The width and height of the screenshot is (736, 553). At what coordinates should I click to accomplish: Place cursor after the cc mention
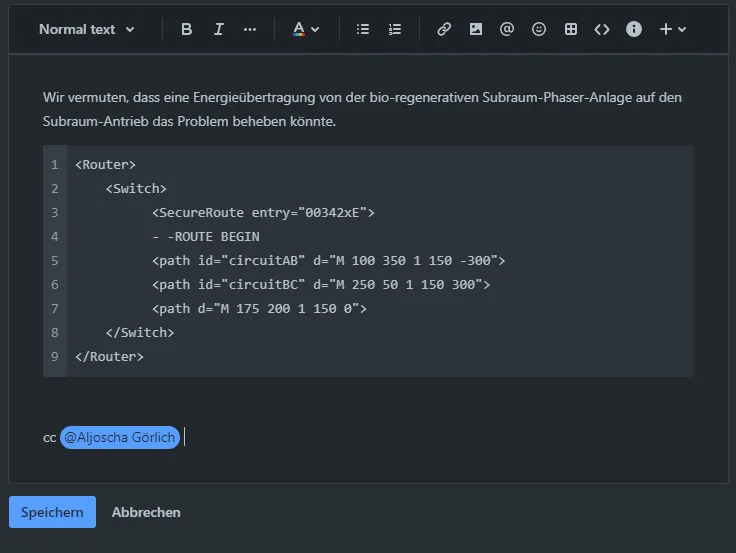coord(185,438)
